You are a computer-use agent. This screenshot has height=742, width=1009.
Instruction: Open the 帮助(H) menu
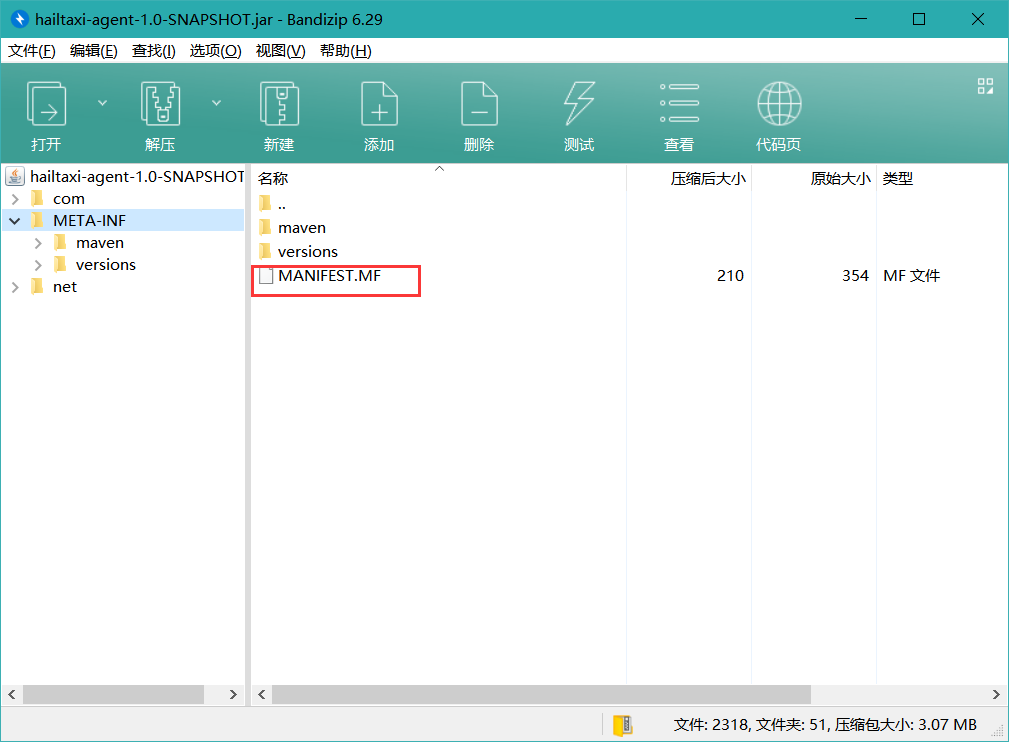click(x=346, y=51)
